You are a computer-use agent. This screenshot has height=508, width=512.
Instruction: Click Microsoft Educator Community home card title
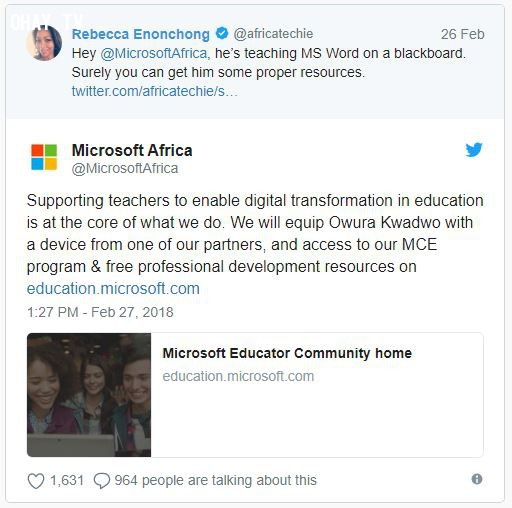click(x=287, y=353)
